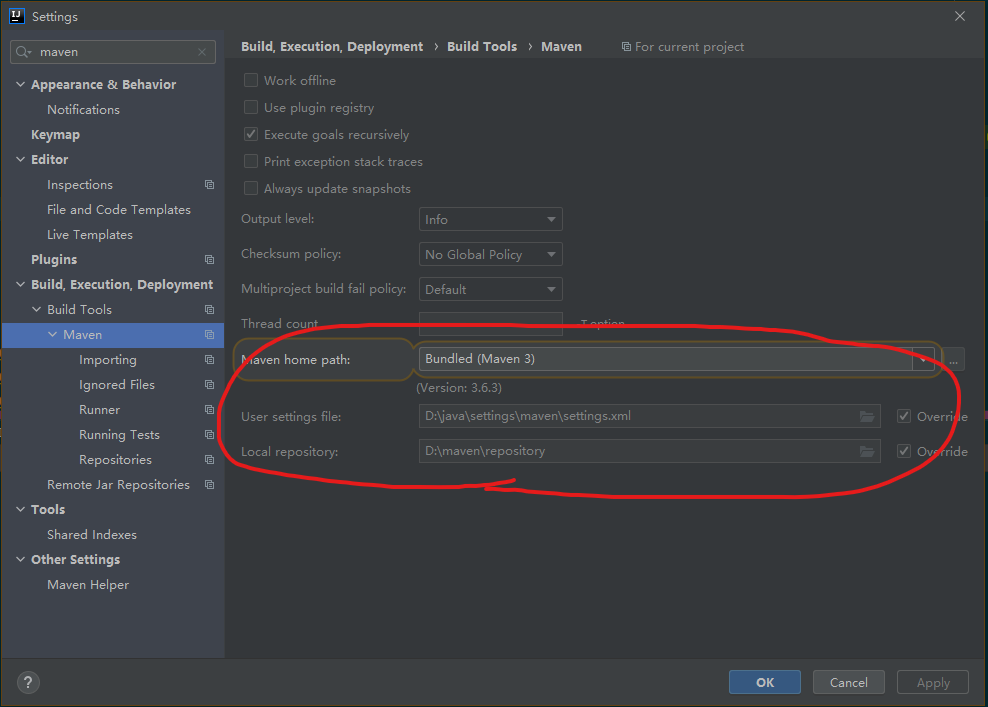Viewport: 988px width, 707px height.
Task: Open Shared Indexes settings
Action: click(91, 534)
